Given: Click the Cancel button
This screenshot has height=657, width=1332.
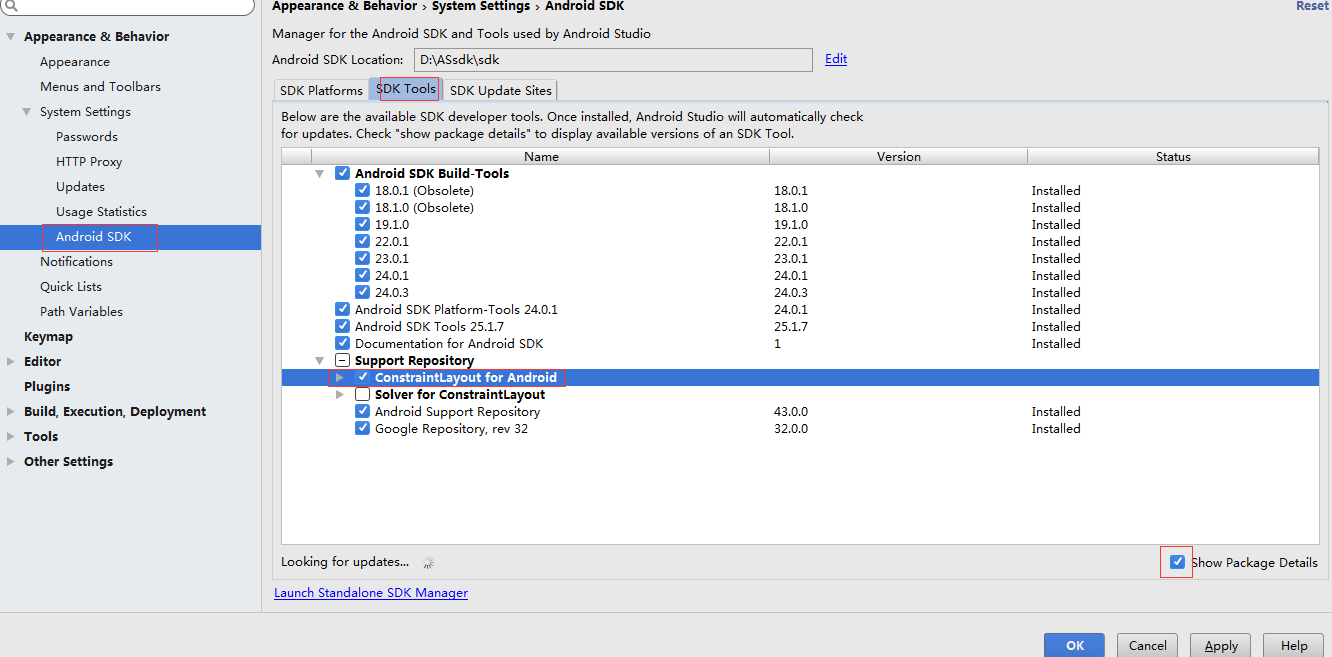Looking at the screenshot, I should click(1147, 645).
